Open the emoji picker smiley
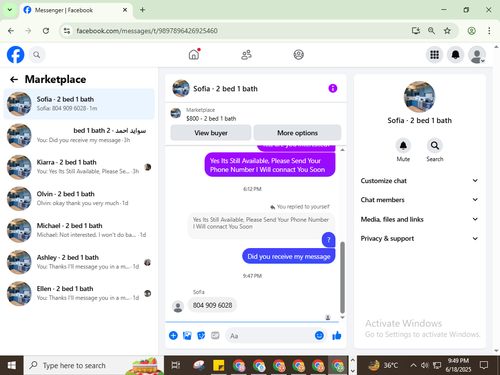Screen dimensions: 500x375 (319, 335)
